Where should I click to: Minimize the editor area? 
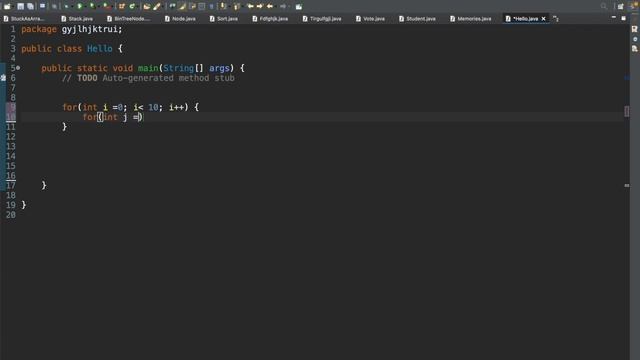tap(613, 18)
